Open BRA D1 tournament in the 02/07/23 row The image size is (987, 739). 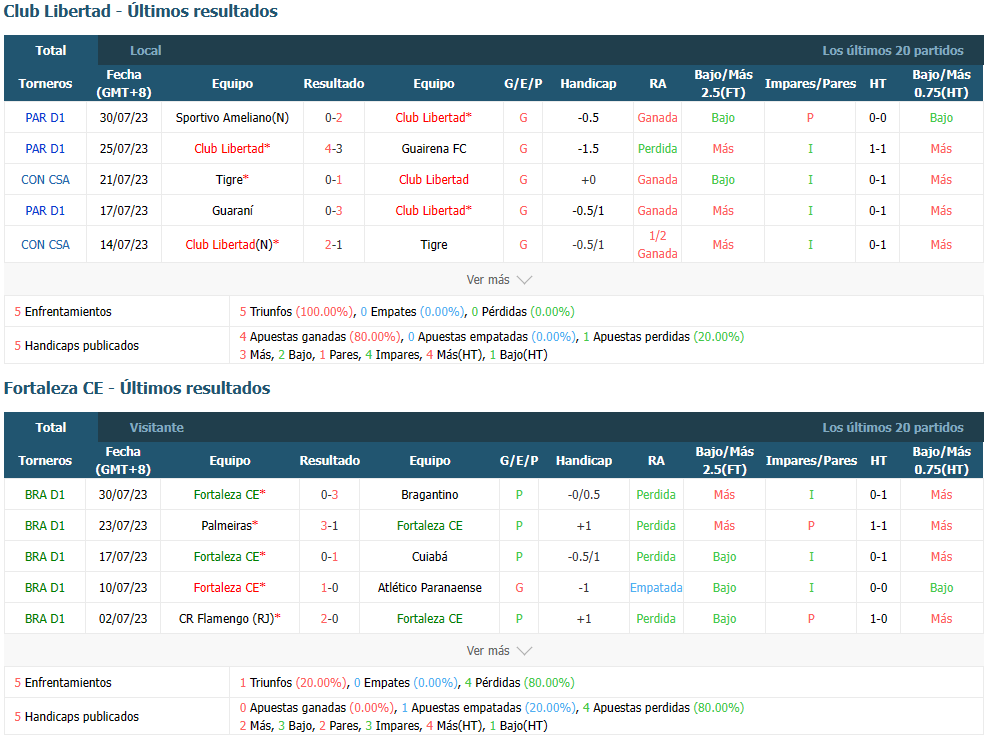click(45, 618)
